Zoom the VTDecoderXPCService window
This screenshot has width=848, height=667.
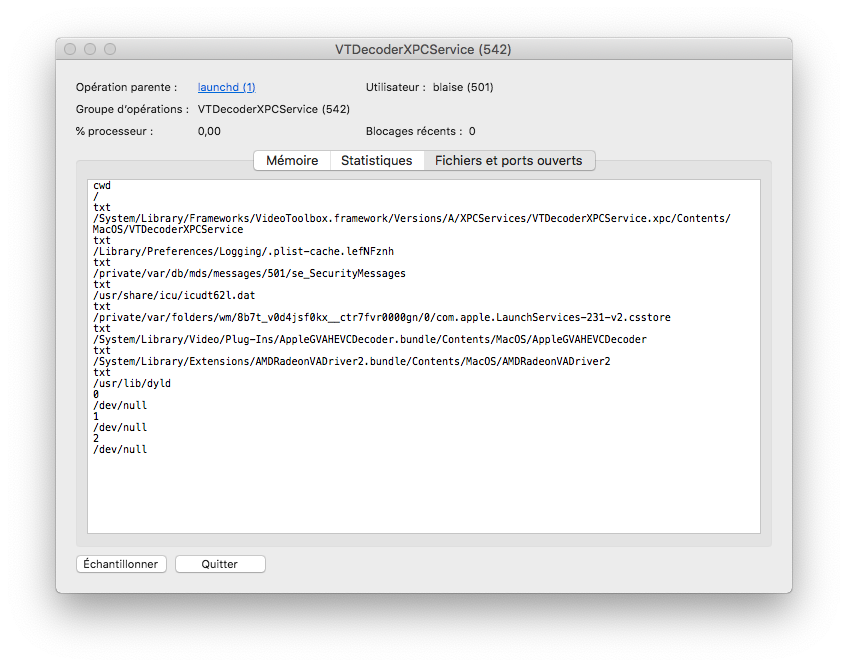click(110, 49)
